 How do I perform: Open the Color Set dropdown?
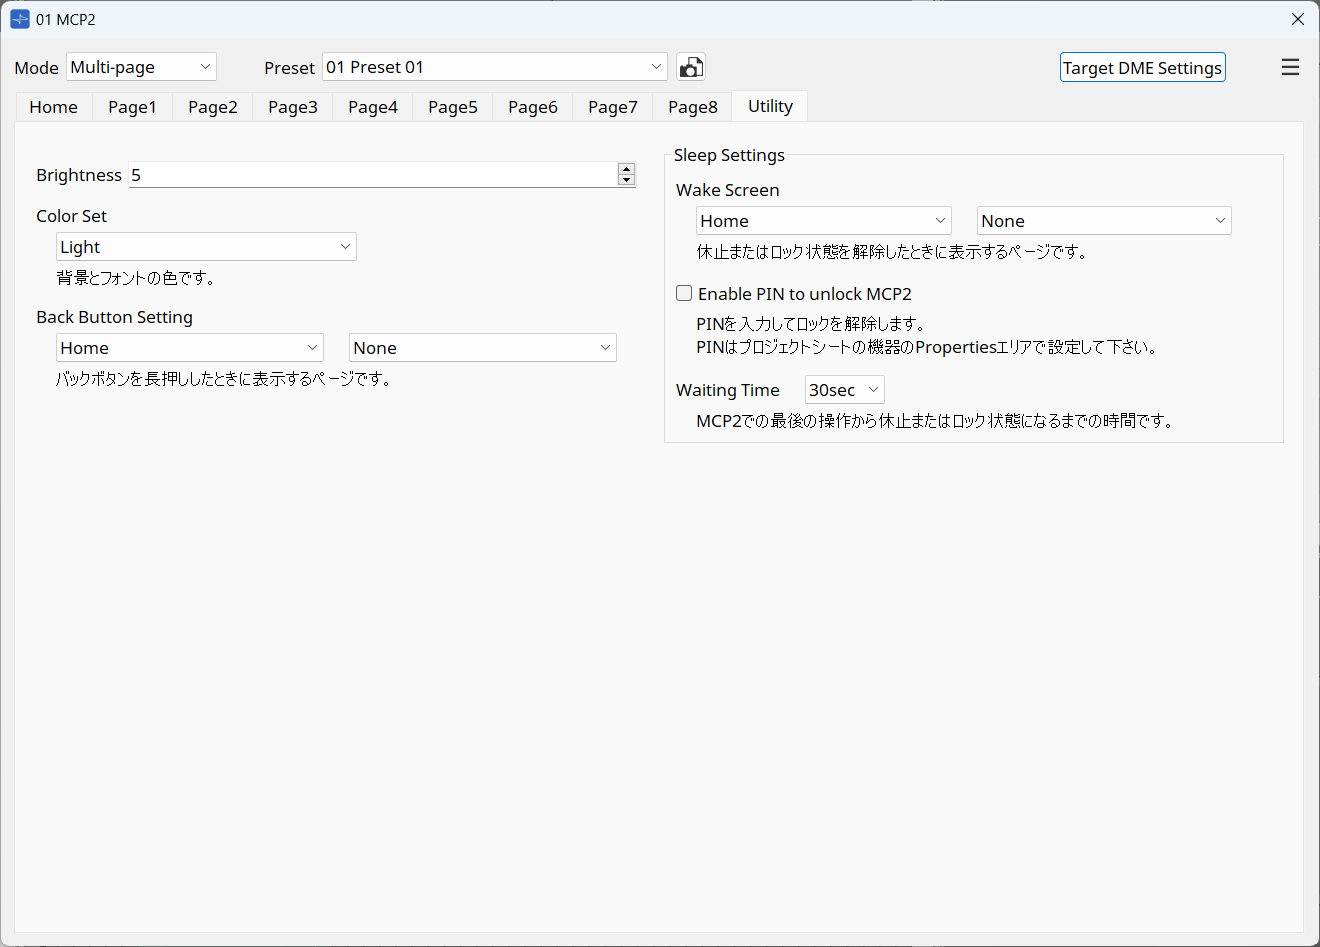[206, 246]
